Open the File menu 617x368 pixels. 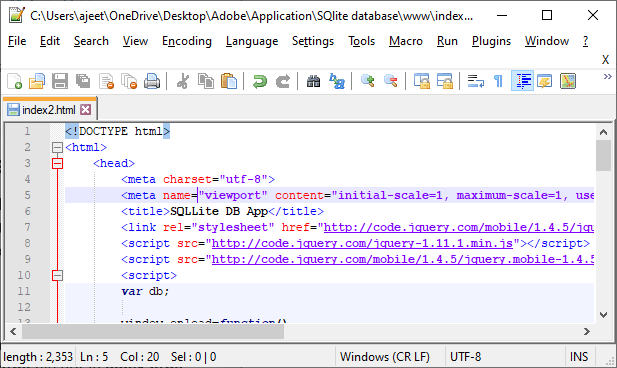tap(17, 41)
